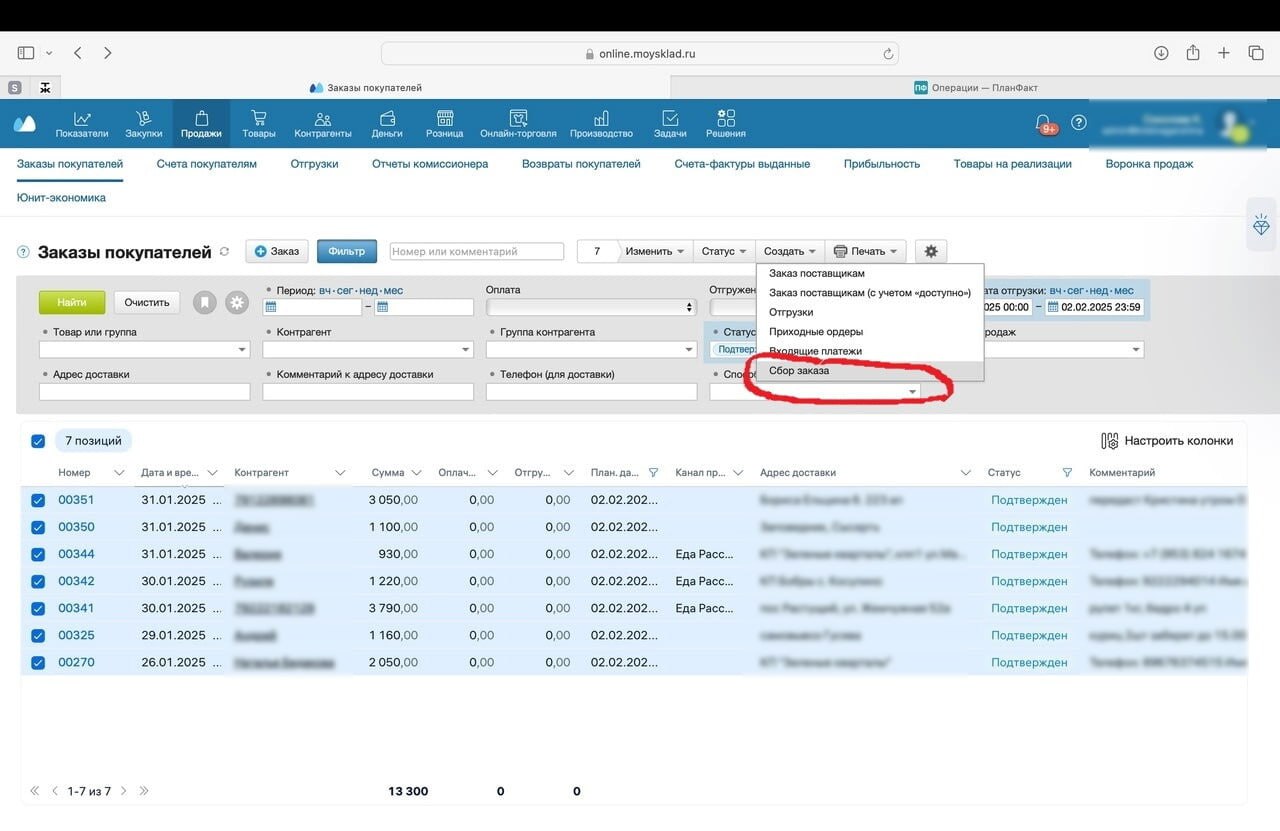1280x831 pixels.
Task: Uncheck the checkbox for order 00344
Action: coord(38,554)
